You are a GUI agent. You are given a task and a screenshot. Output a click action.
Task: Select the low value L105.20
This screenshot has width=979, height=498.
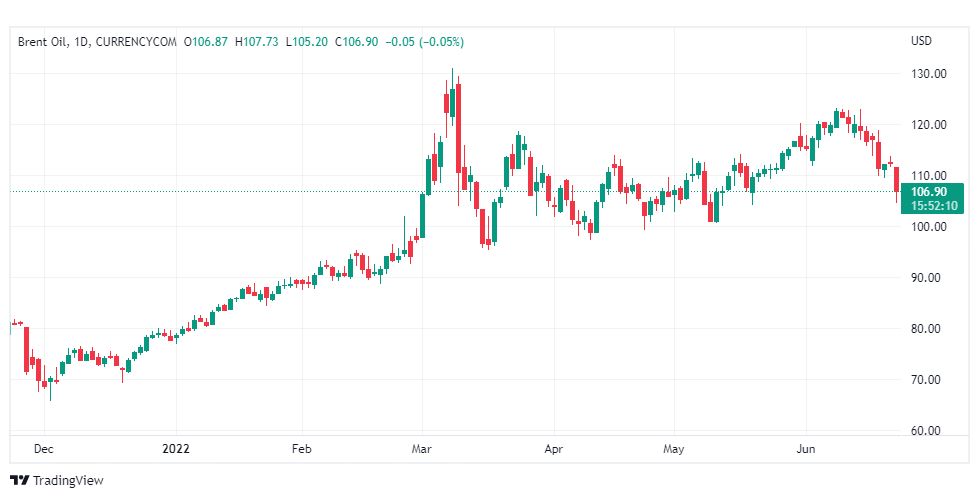306,42
